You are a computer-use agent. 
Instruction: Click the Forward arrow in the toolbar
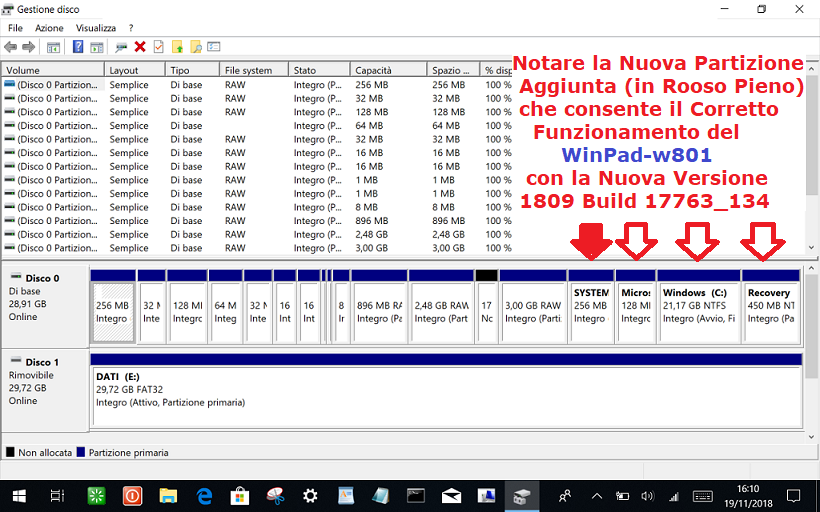coord(29,47)
